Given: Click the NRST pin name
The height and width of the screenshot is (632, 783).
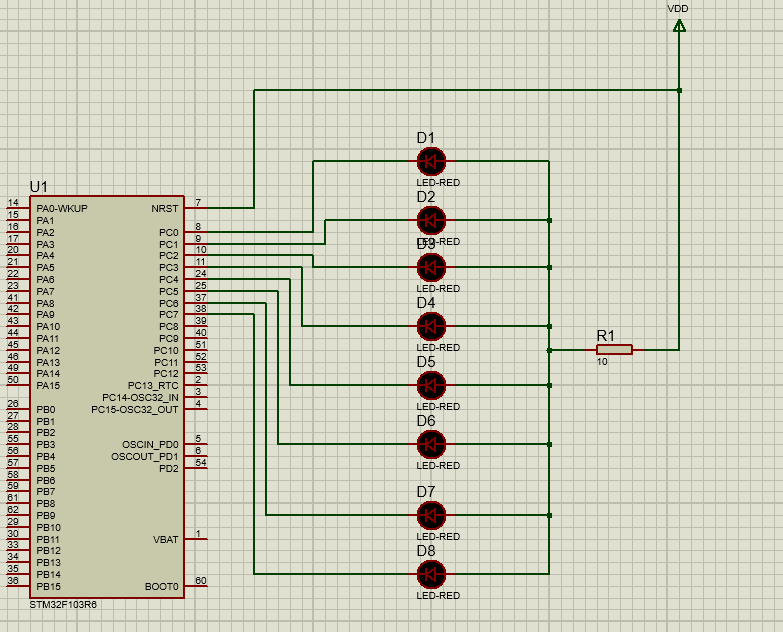Looking at the screenshot, I should (165, 209).
